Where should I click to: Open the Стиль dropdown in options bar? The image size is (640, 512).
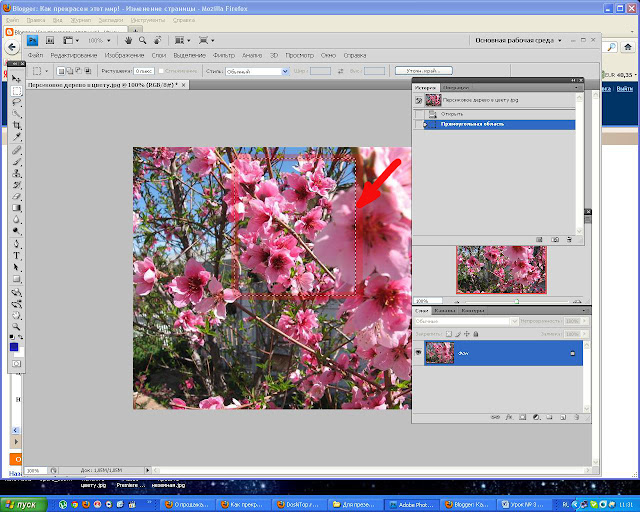coord(256,71)
